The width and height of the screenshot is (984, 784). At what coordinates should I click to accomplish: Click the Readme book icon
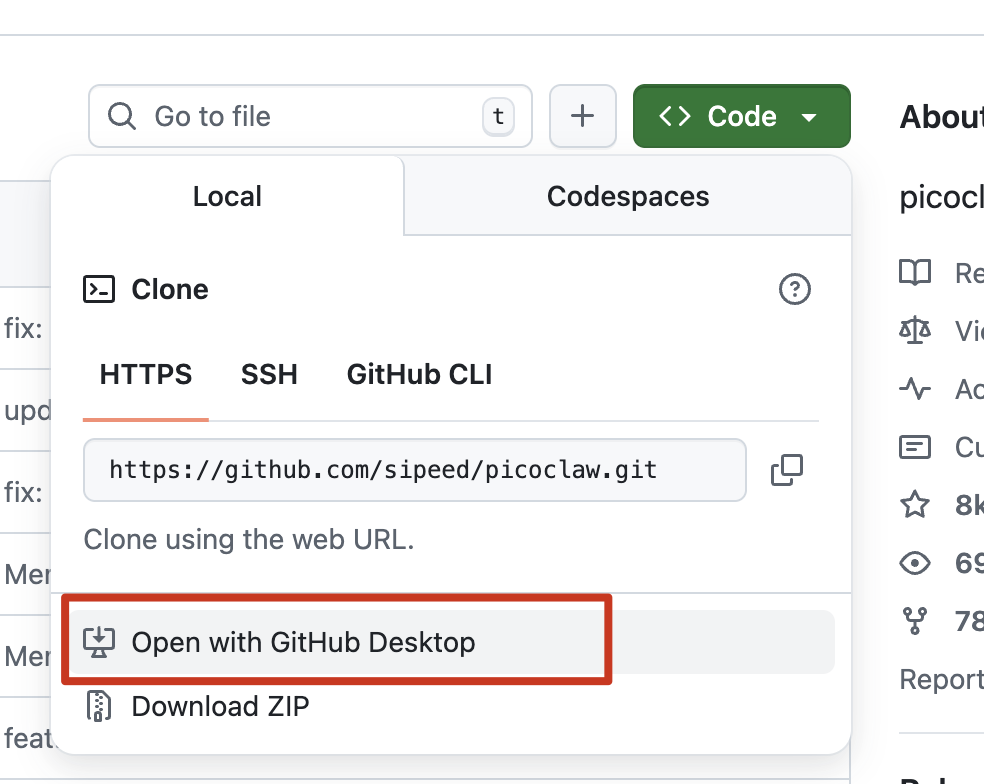(915, 272)
